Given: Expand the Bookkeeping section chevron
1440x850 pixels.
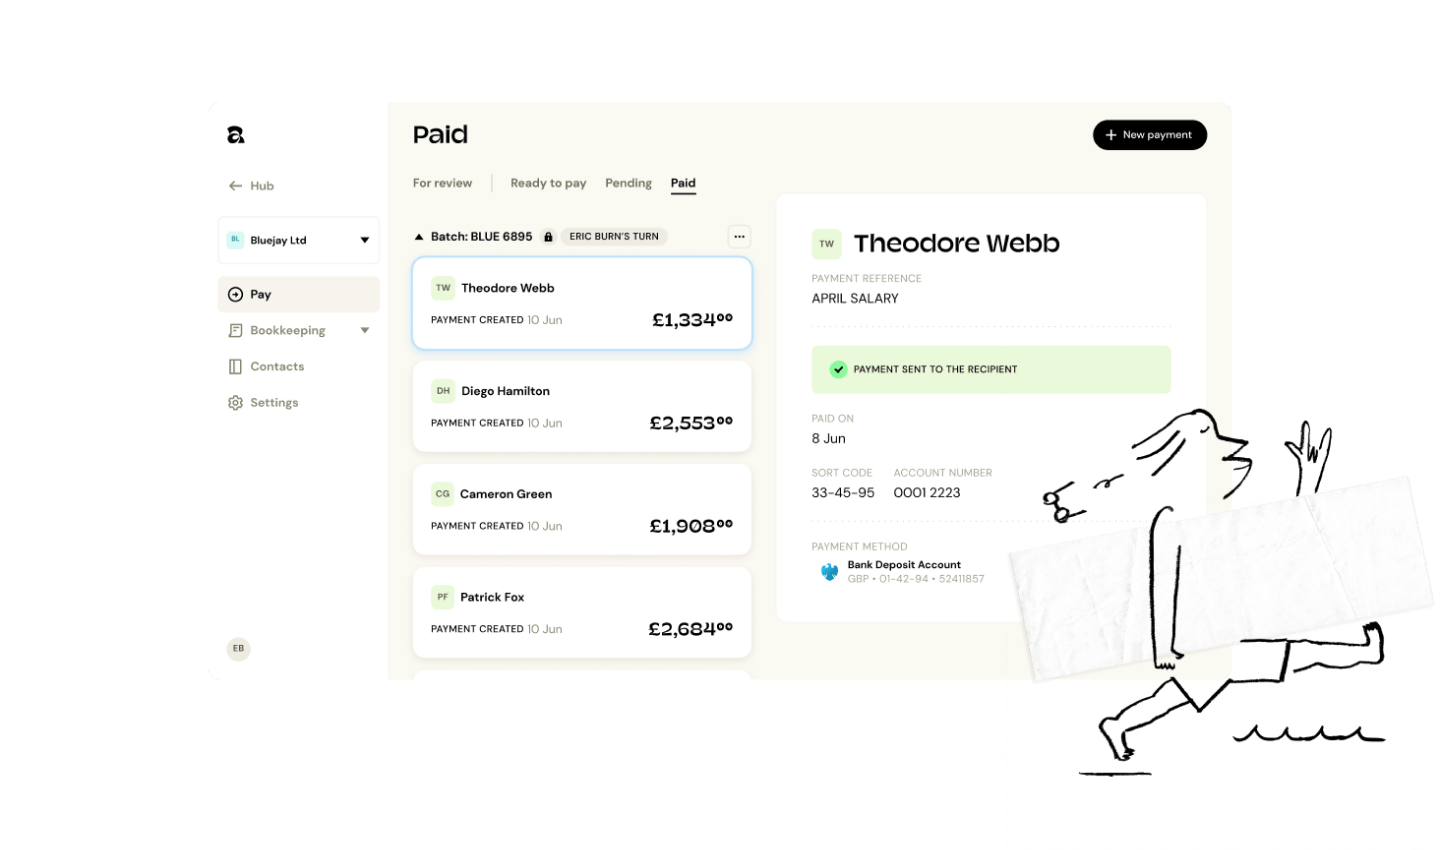Looking at the screenshot, I should 364,330.
